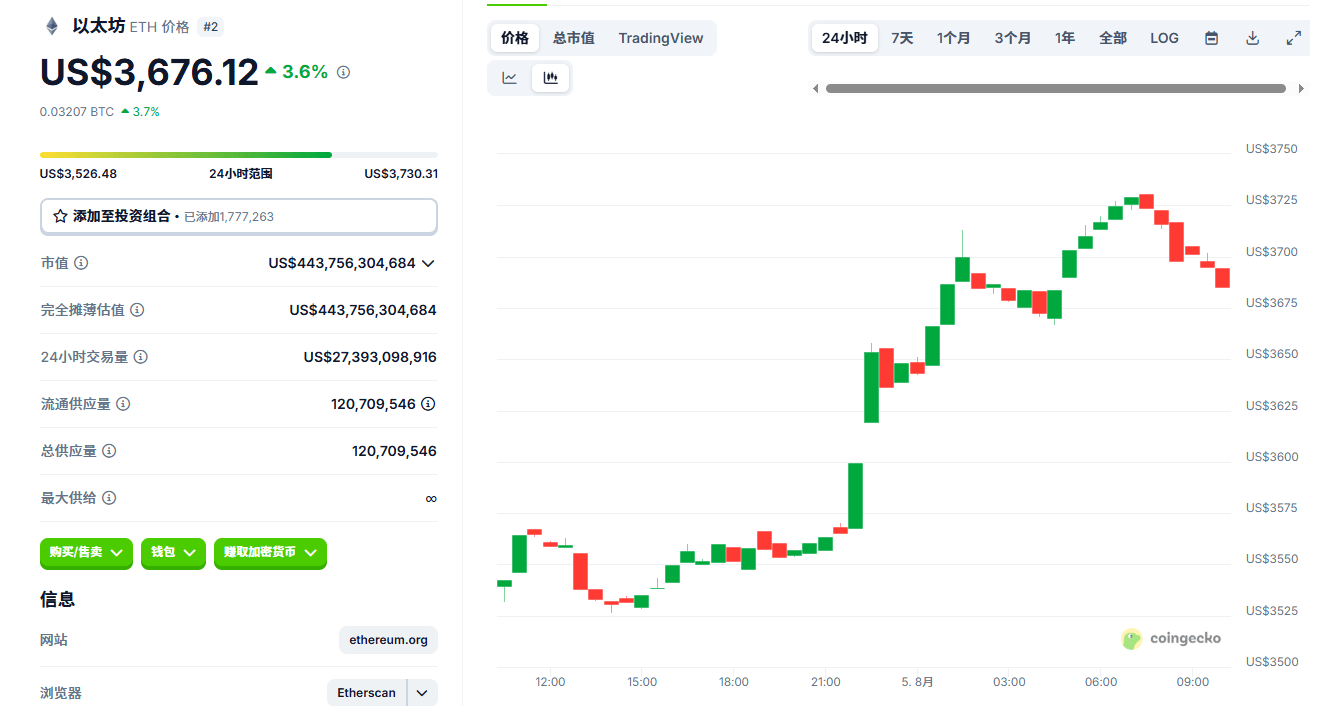The height and width of the screenshot is (706, 1325).
Task: Open the TradingView tab
Action: [660, 38]
